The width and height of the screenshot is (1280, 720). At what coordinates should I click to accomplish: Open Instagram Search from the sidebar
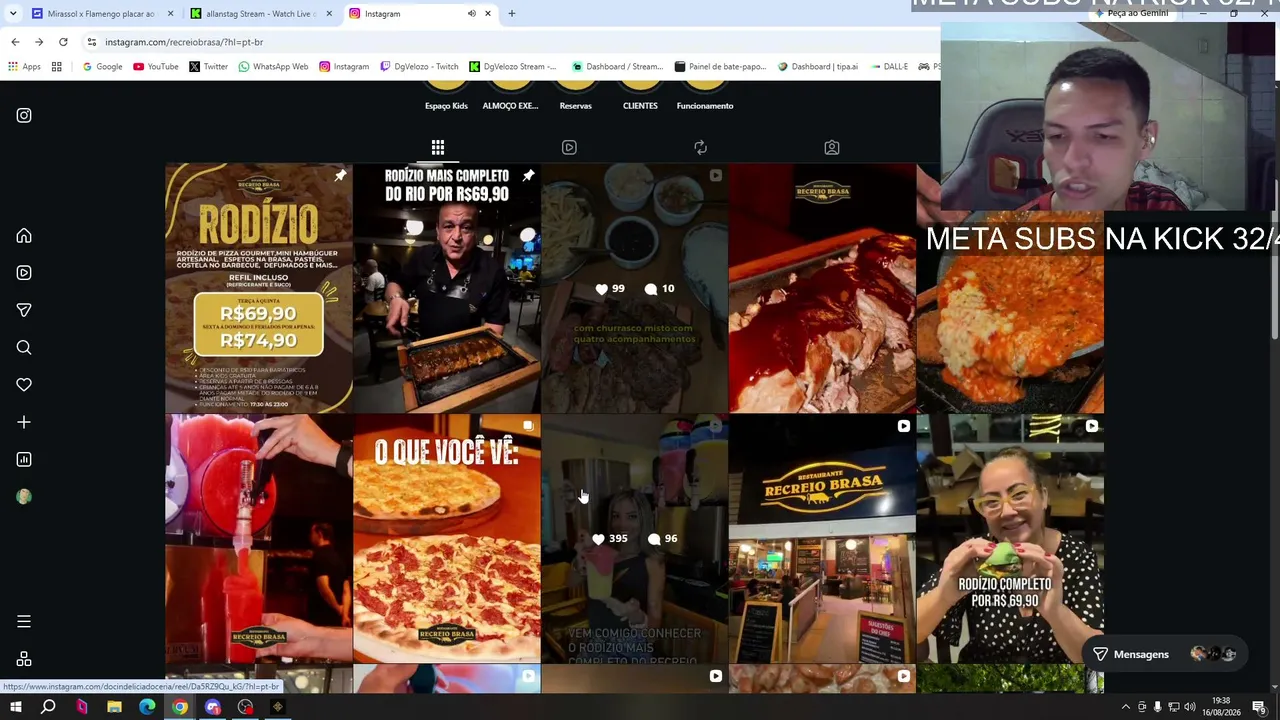pyautogui.click(x=24, y=348)
